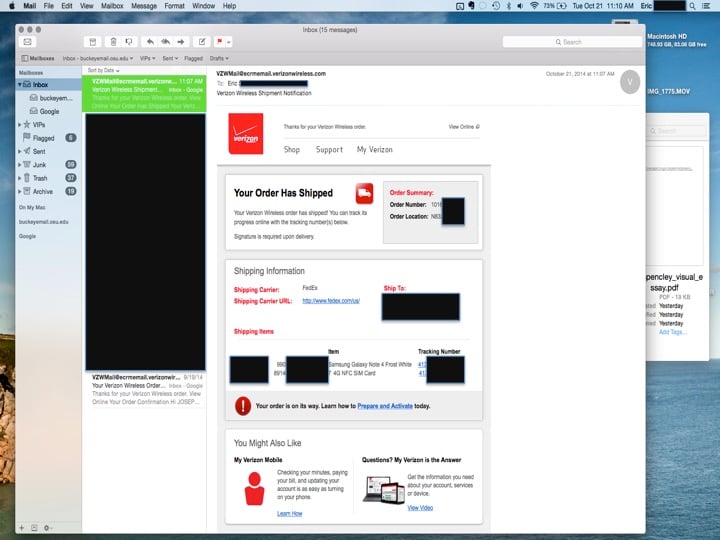This screenshot has height=540, width=720.
Task: Expand the Sent disclosure triangle
Action: tap(20, 151)
